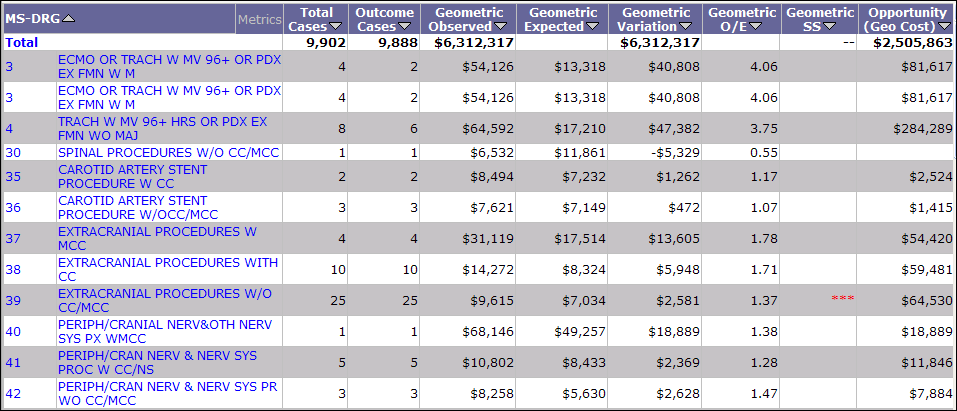Open the Total Cases column dropdown arrow

coord(335,27)
